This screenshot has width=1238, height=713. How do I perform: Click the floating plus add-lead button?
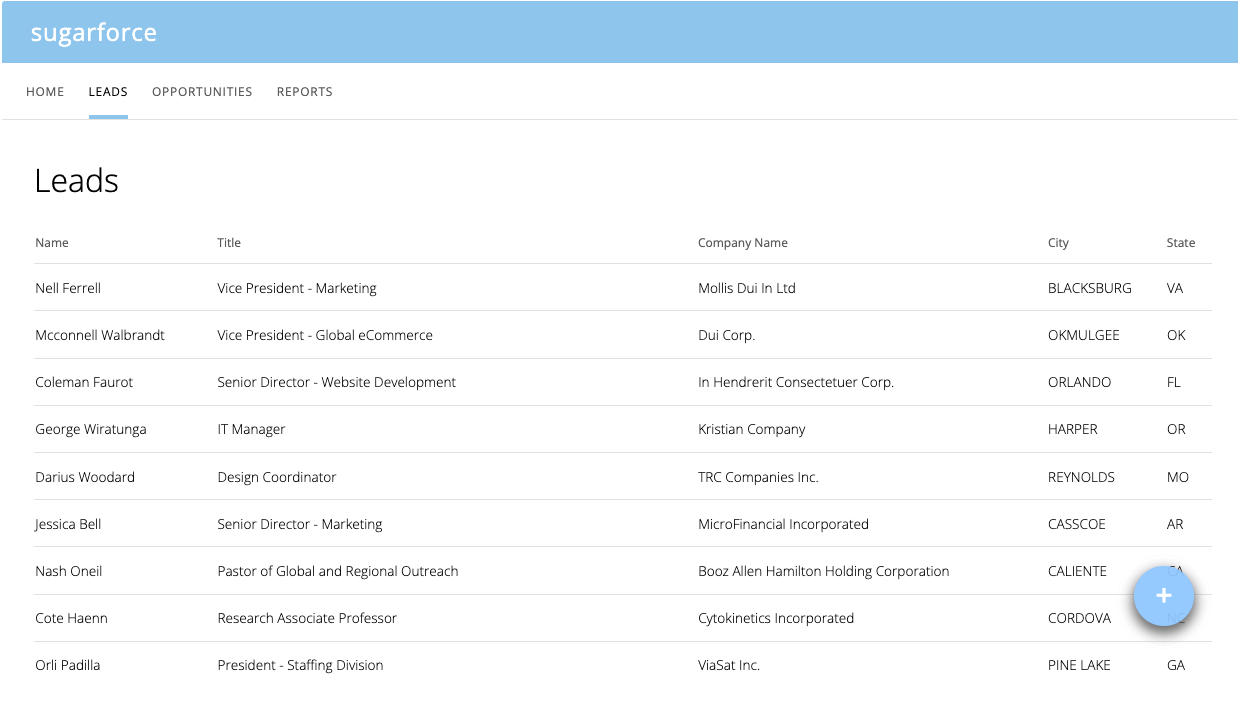pyautogui.click(x=1163, y=596)
